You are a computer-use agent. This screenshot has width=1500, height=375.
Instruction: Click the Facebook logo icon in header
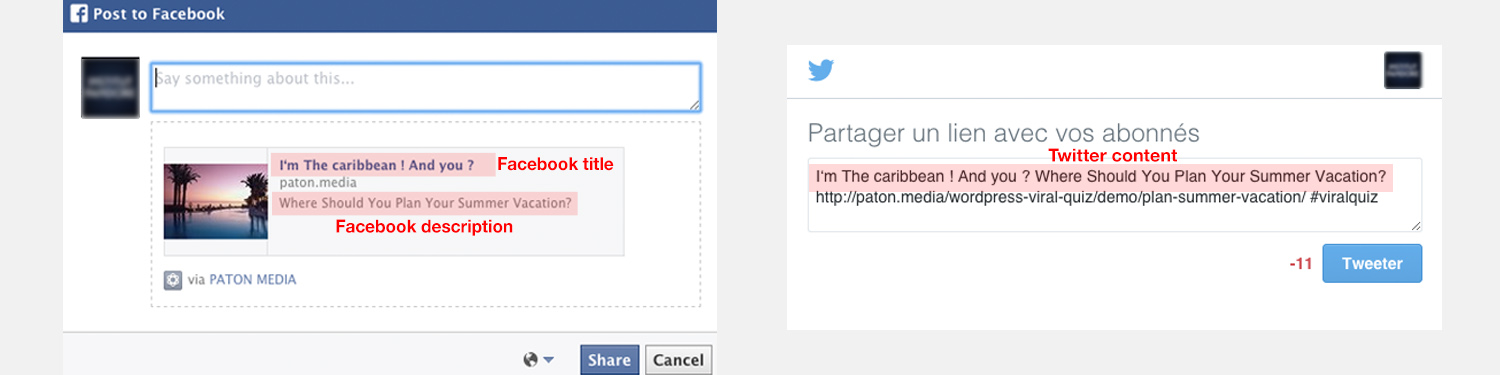[x=79, y=14]
